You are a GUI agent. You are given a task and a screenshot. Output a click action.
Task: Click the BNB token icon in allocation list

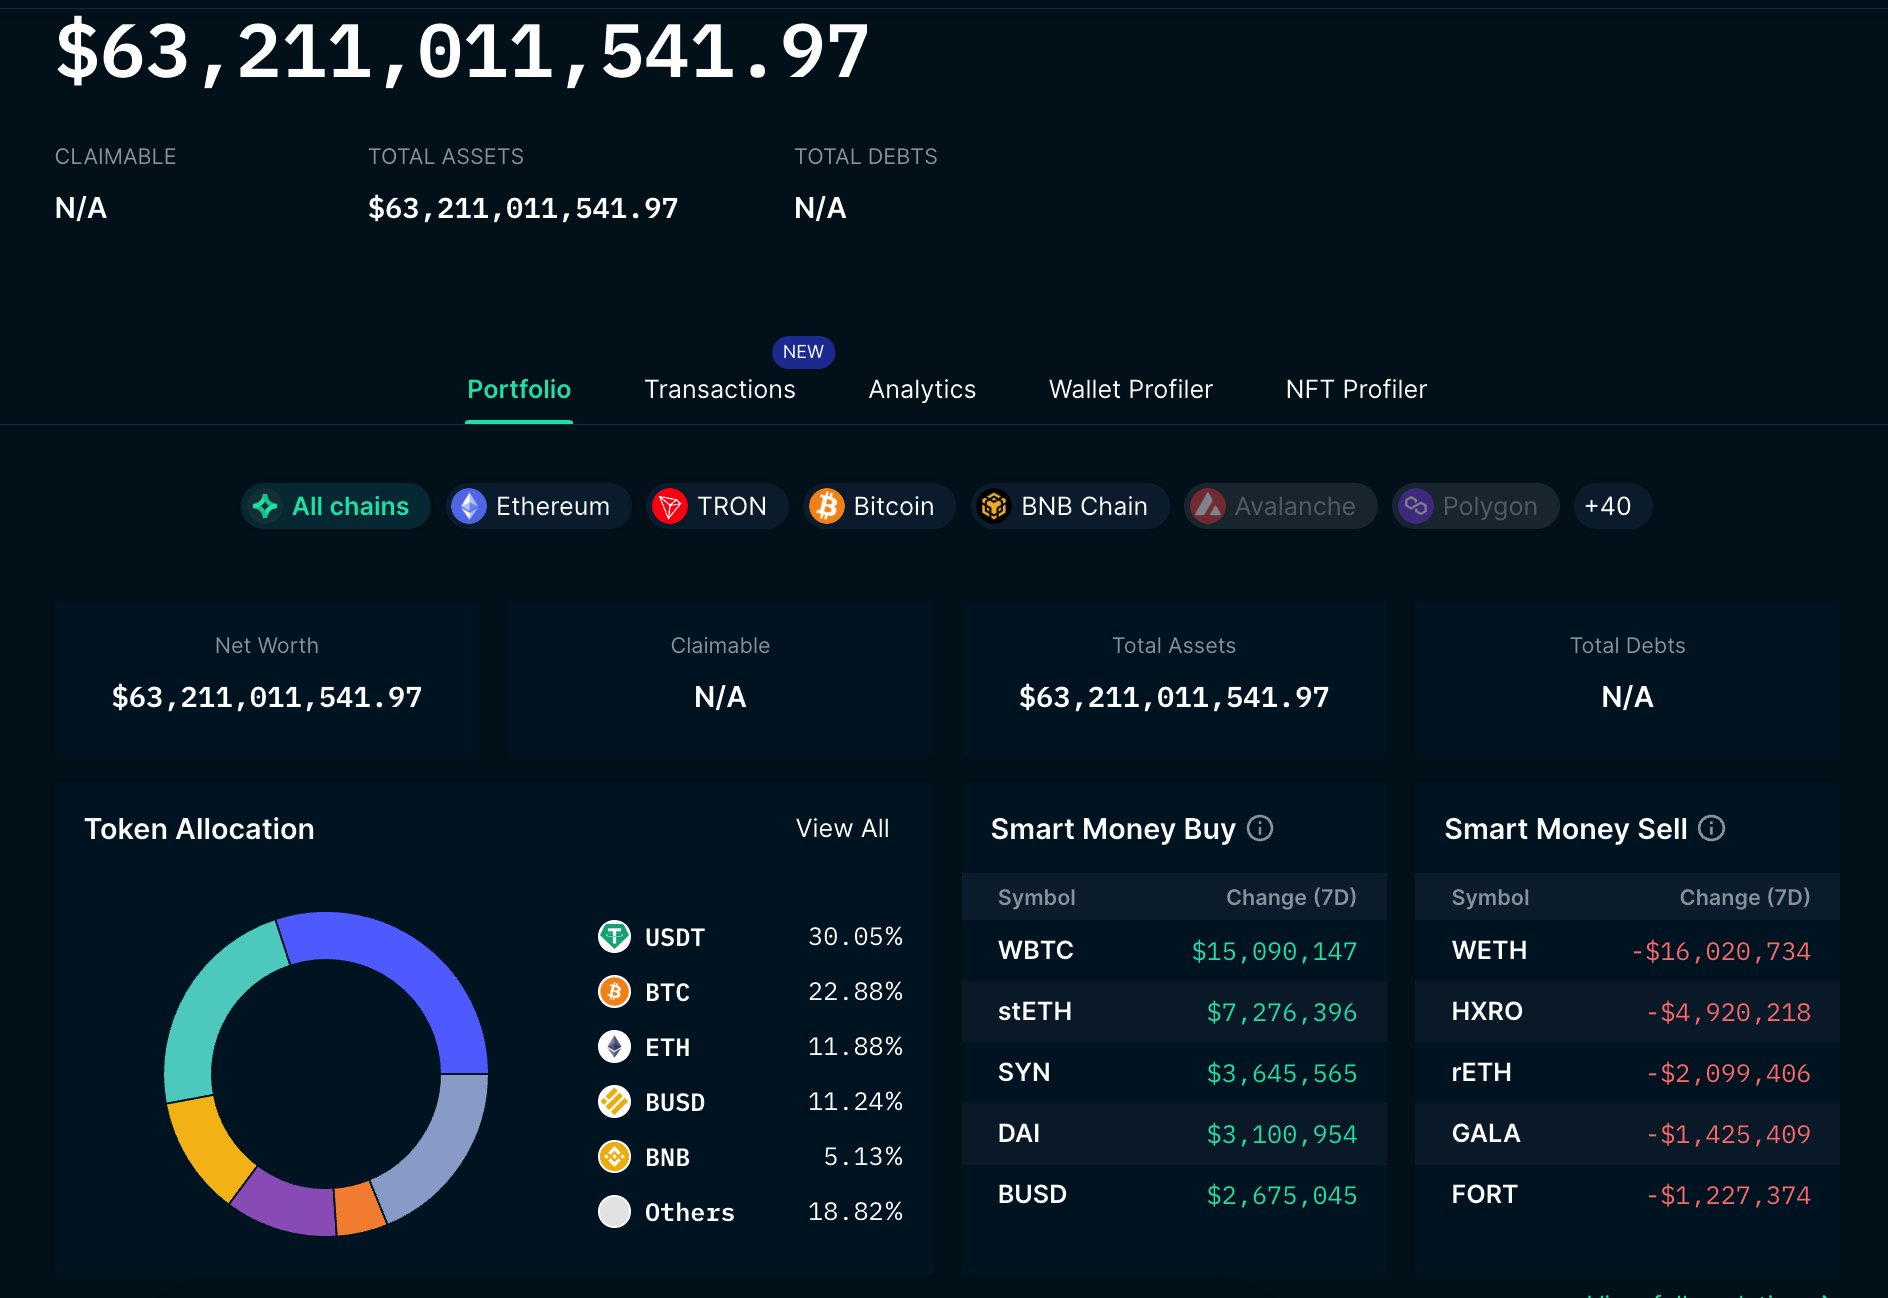pyautogui.click(x=614, y=1156)
